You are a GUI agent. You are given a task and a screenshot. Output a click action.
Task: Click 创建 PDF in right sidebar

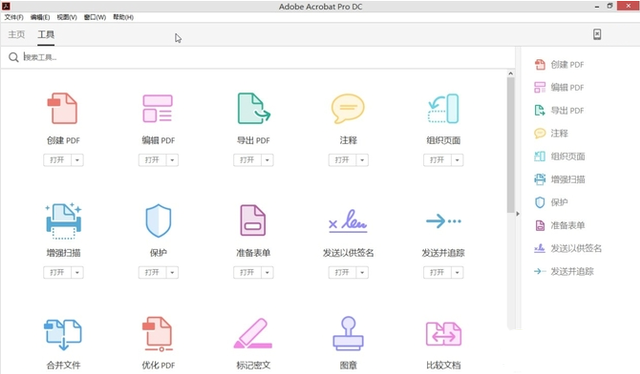(x=559, y=65)
